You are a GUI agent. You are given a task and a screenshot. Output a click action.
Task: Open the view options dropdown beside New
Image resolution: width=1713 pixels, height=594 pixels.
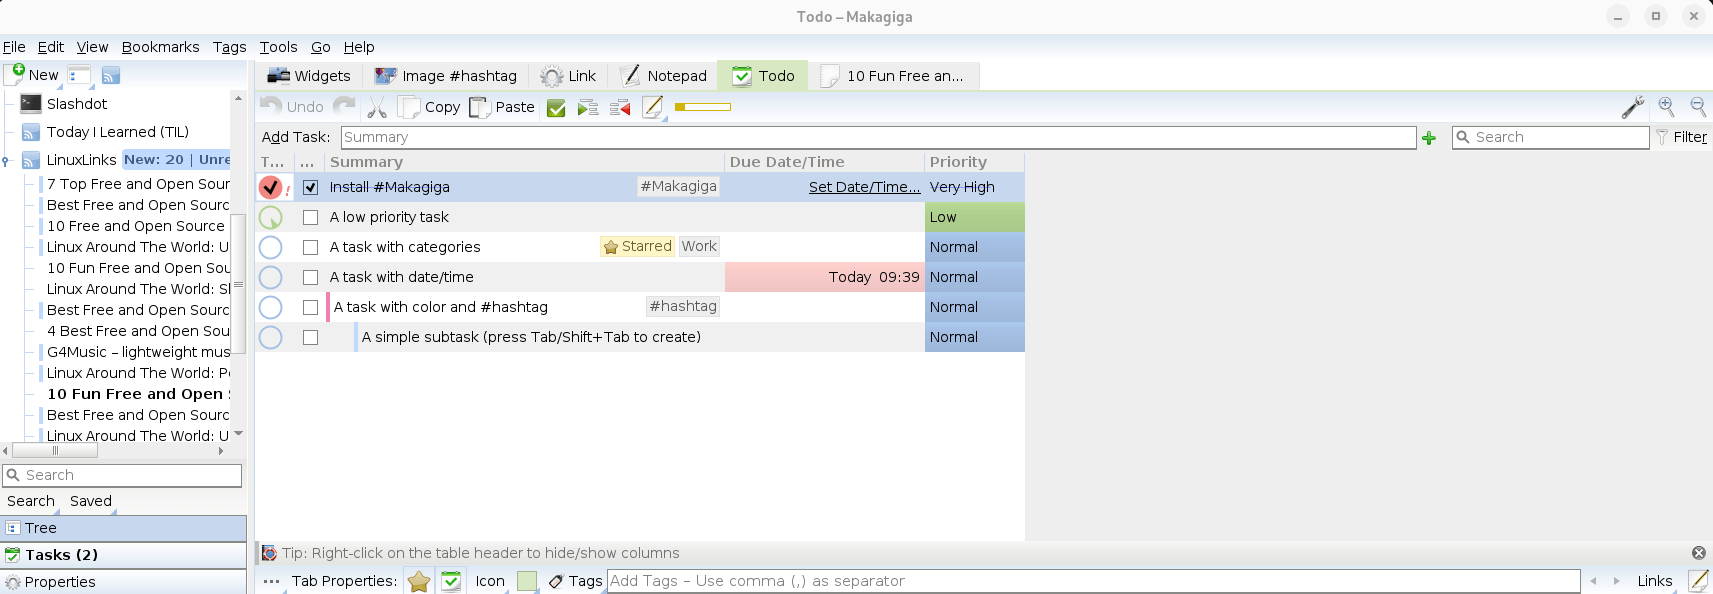80,75
